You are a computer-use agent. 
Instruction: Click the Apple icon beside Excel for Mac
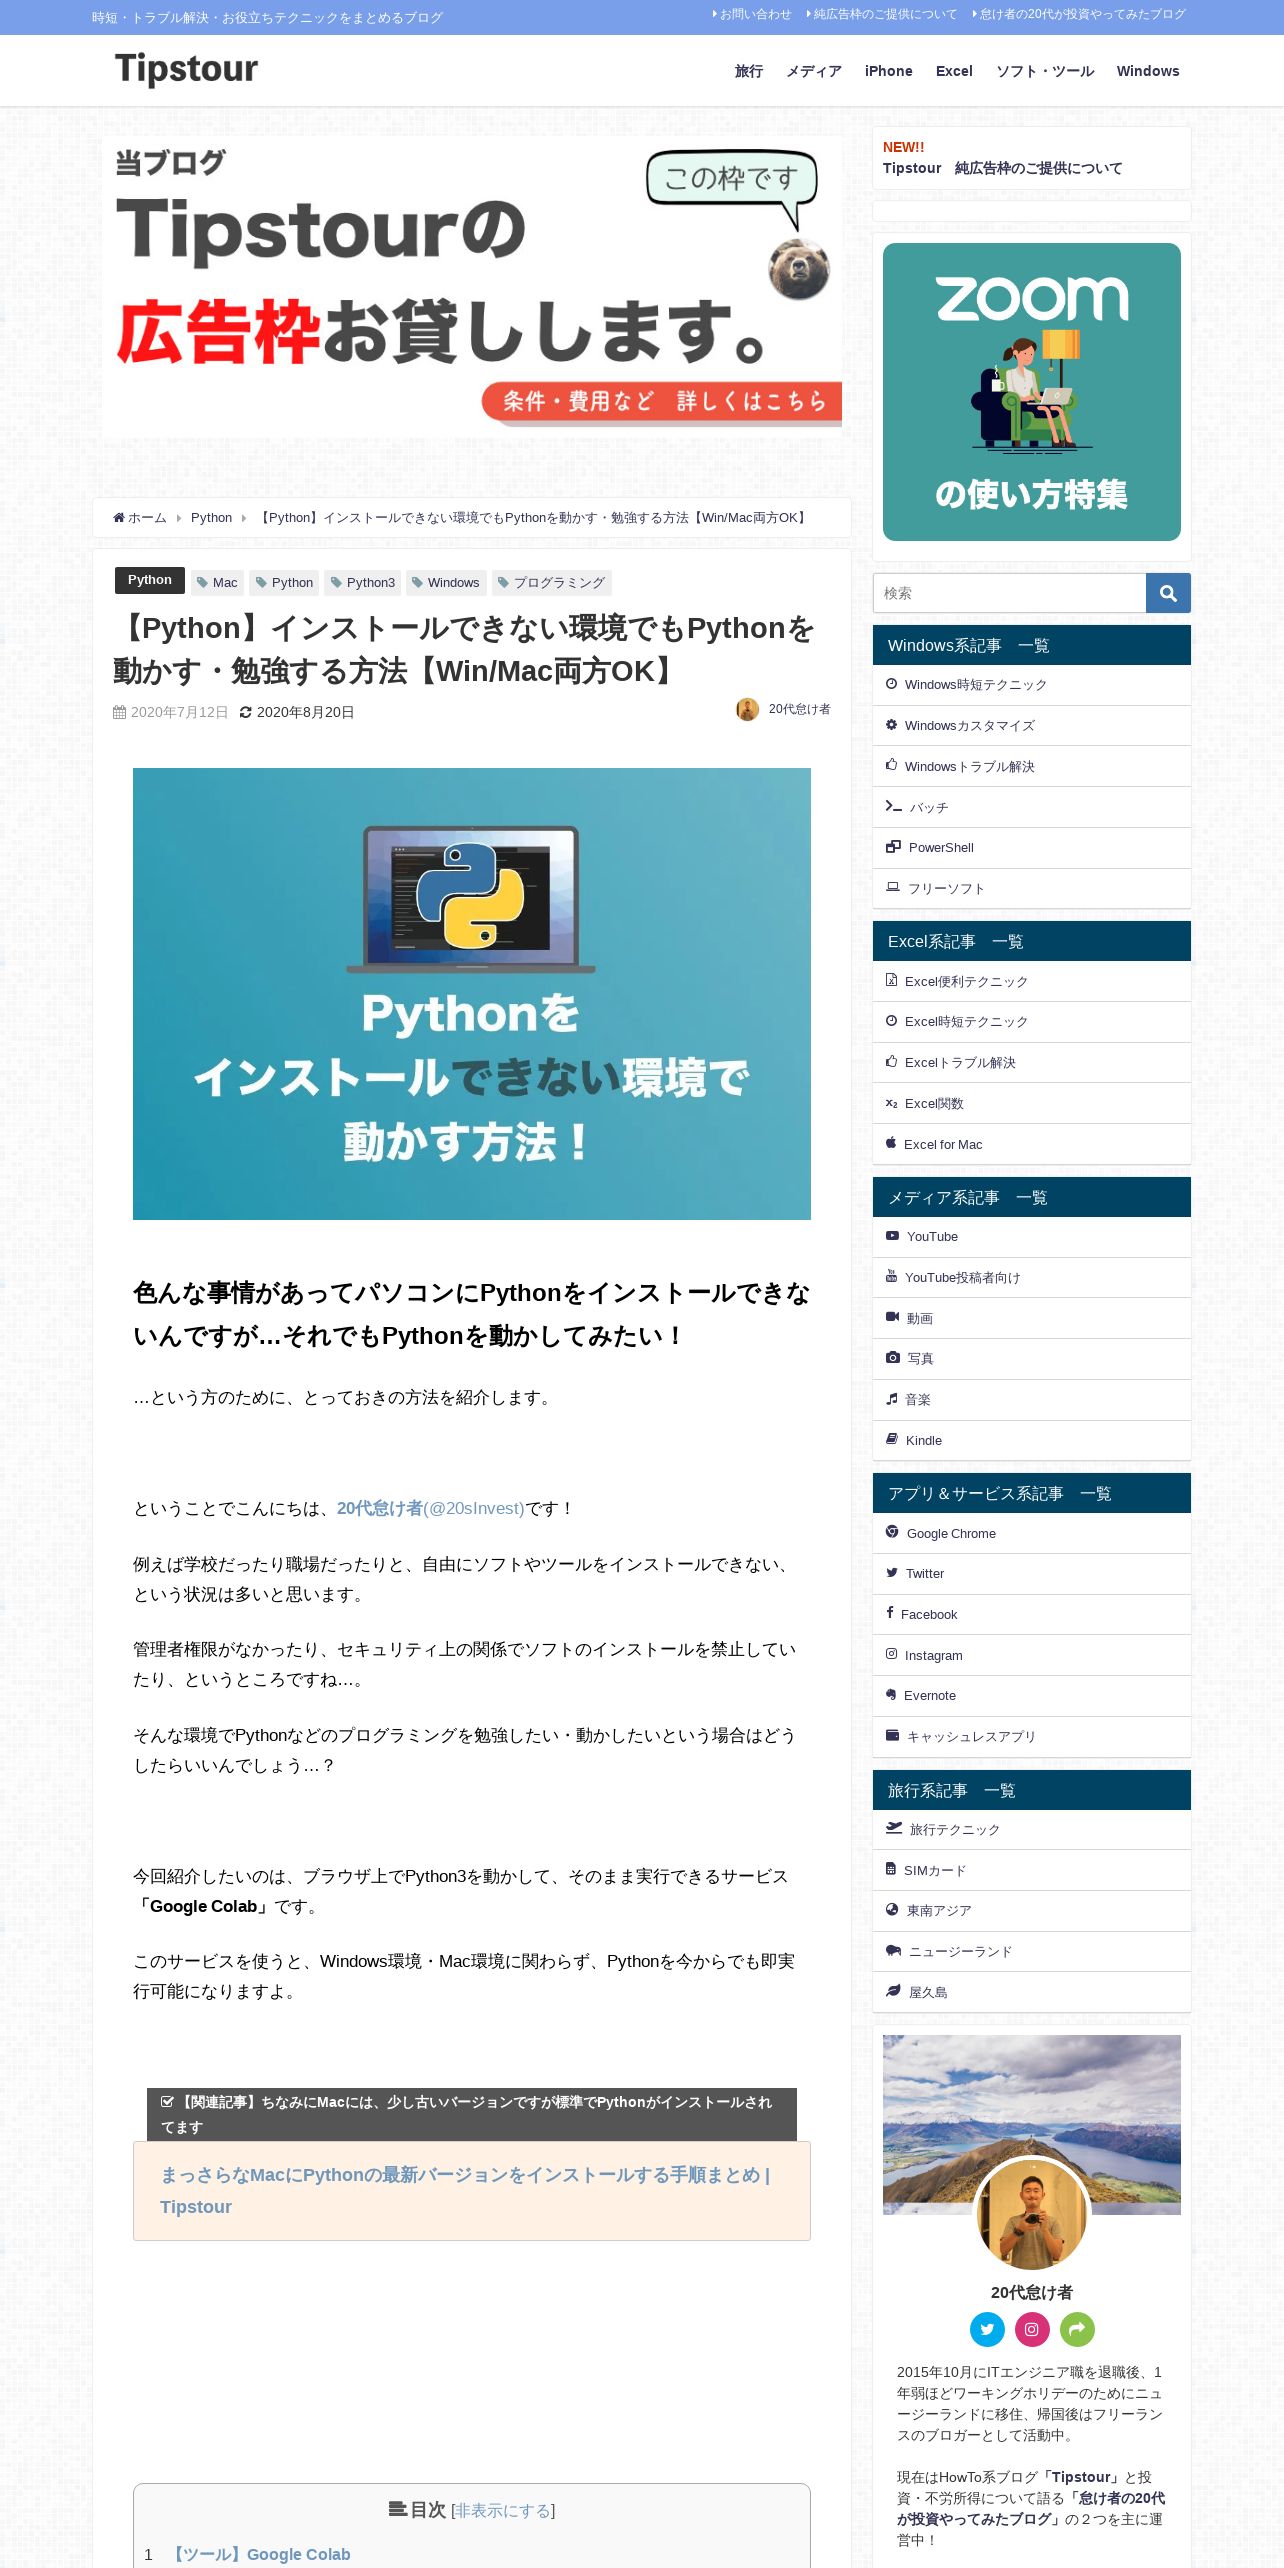(891, 1143)
